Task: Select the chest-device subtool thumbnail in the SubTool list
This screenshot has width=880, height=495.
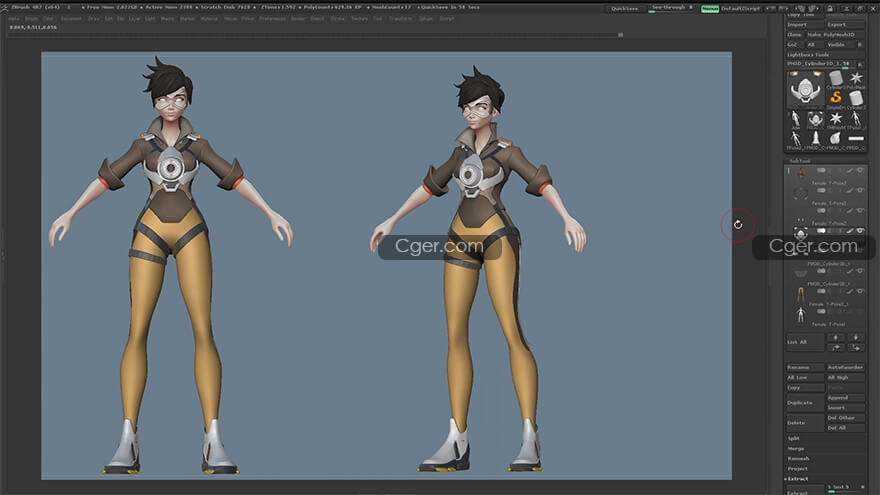Action: point(800,233)
